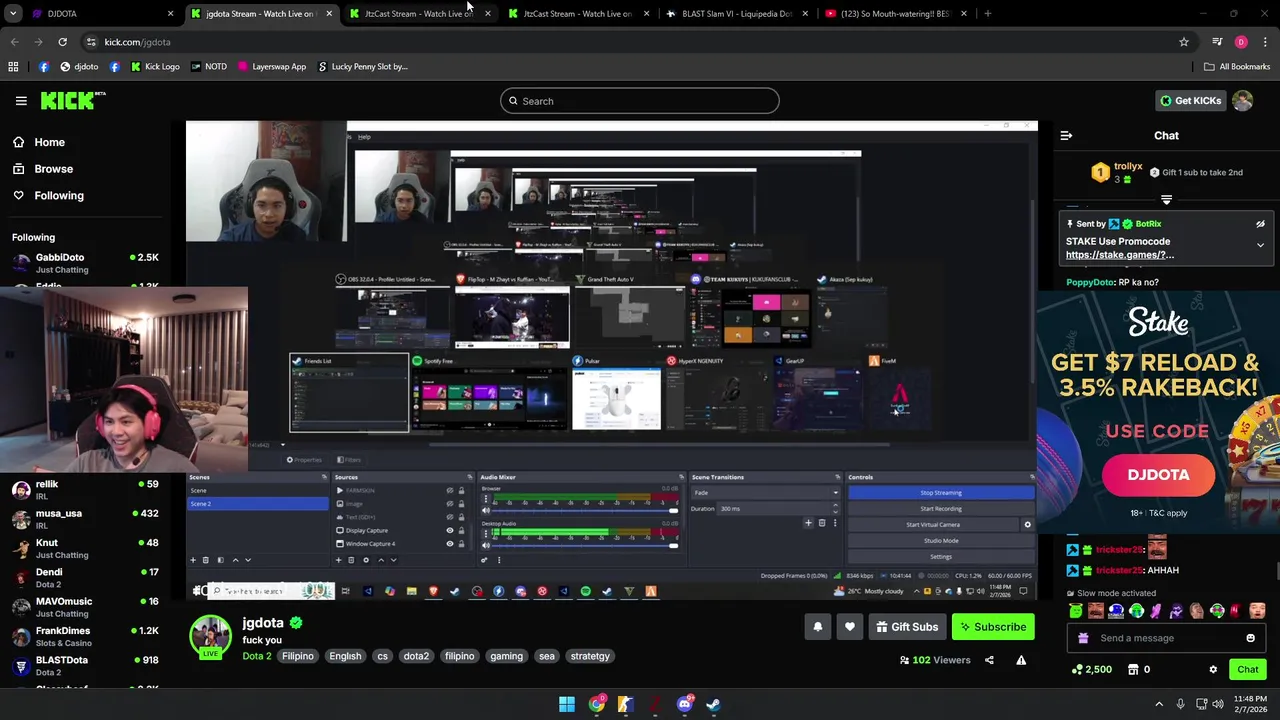Open the stake.games promo link

click(1120, 255)
